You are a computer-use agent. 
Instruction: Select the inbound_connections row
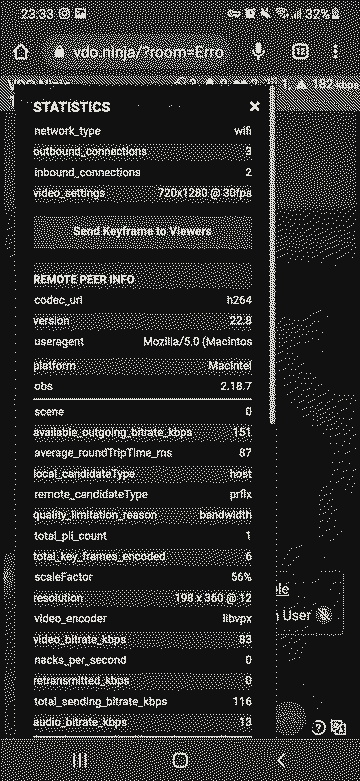pyautogui.click(x=142, y=172)
